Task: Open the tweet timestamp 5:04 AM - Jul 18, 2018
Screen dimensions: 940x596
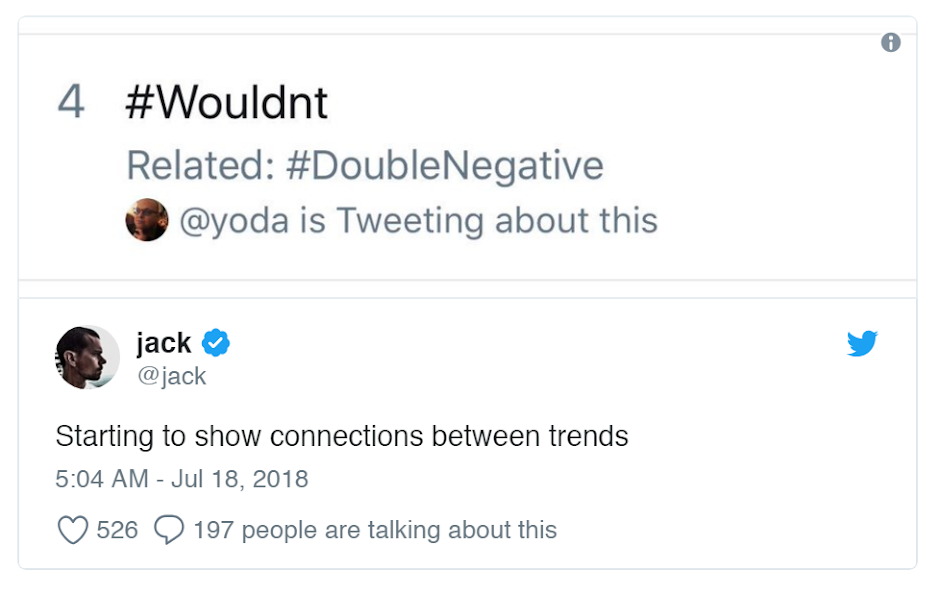Action: click(x=182, y=479)
